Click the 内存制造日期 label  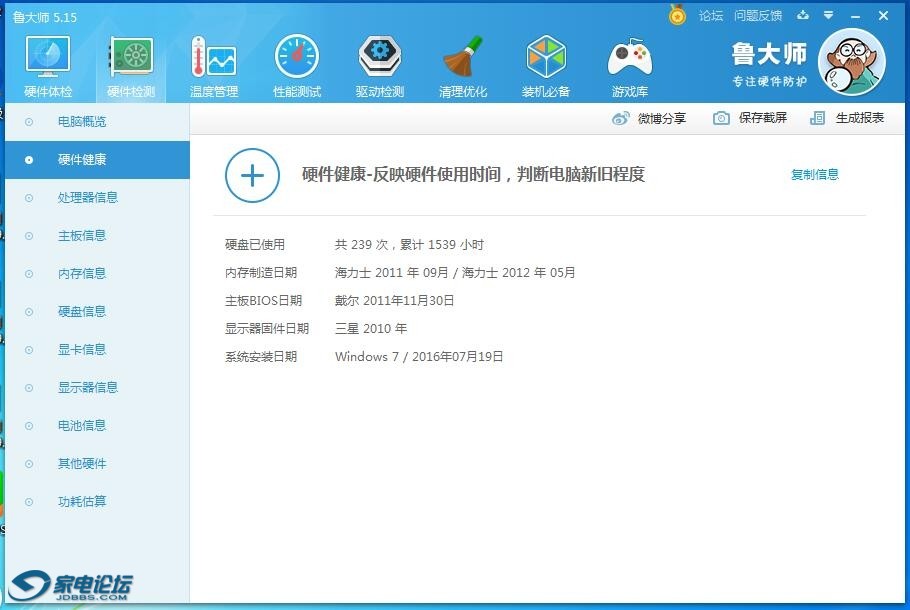261,272
